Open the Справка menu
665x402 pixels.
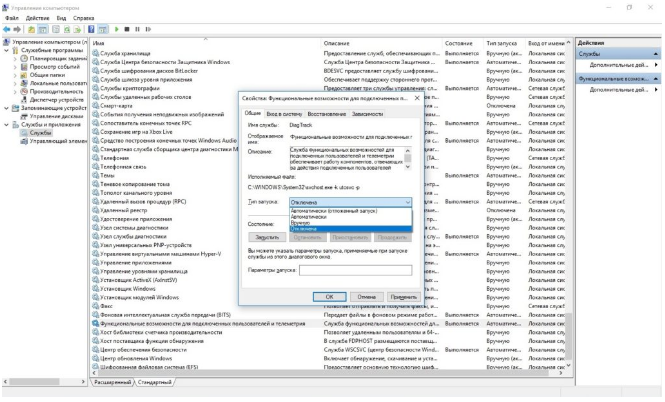[84, 18]
